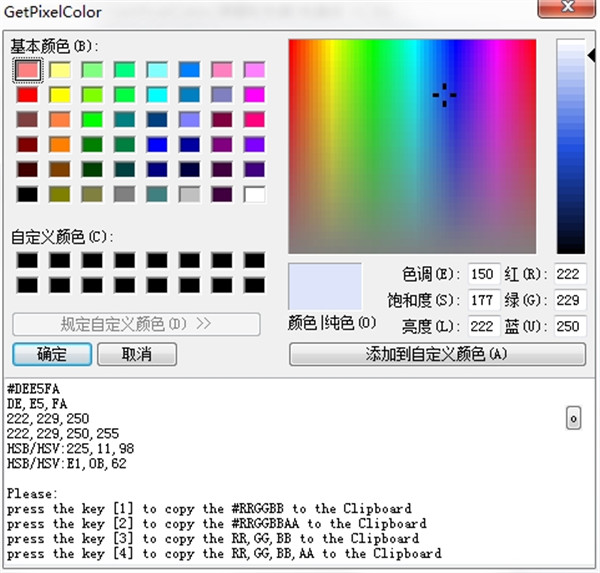The width and height of the screenshot is (600, 573).
Task: Select the light yellow swatch in first row
Action: [60, 70]
